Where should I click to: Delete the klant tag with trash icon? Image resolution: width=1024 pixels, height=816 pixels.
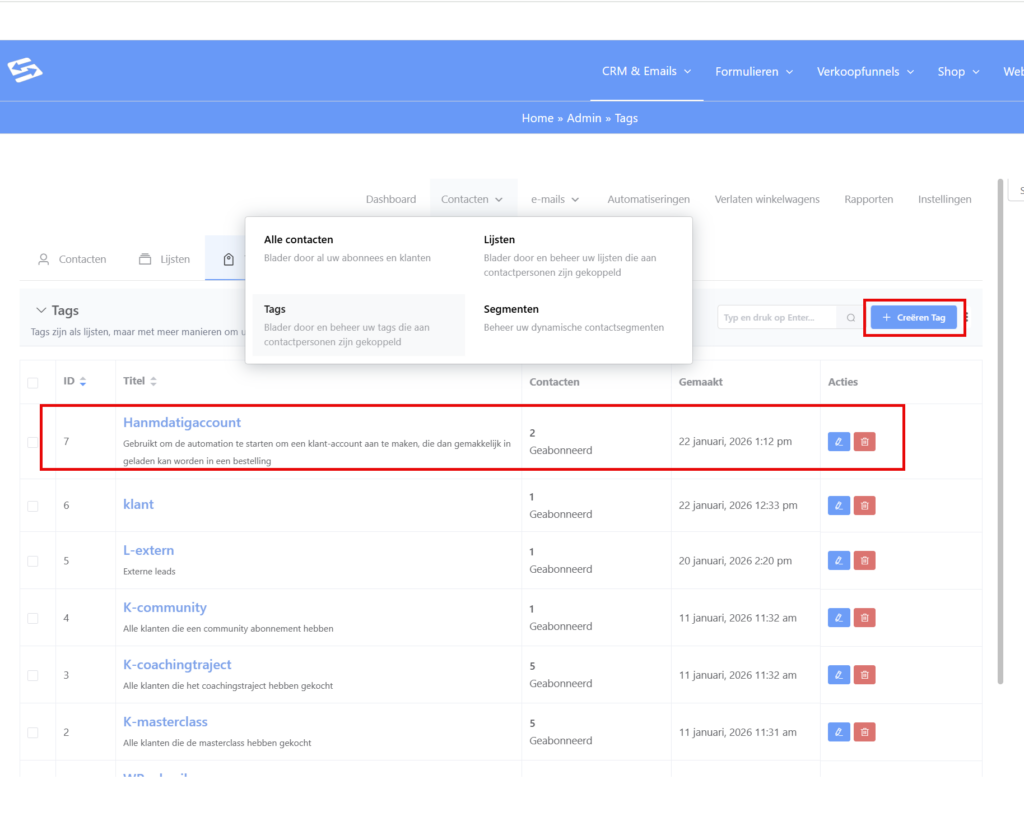tap(864, 505)
